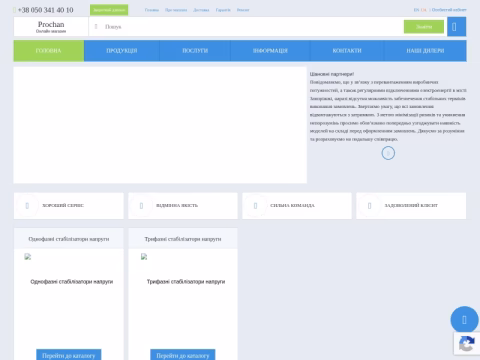The width and height of the screenshot is (480, 360).
Task: Open Особистий кабінет account link
Action: (x=449, y=10)
